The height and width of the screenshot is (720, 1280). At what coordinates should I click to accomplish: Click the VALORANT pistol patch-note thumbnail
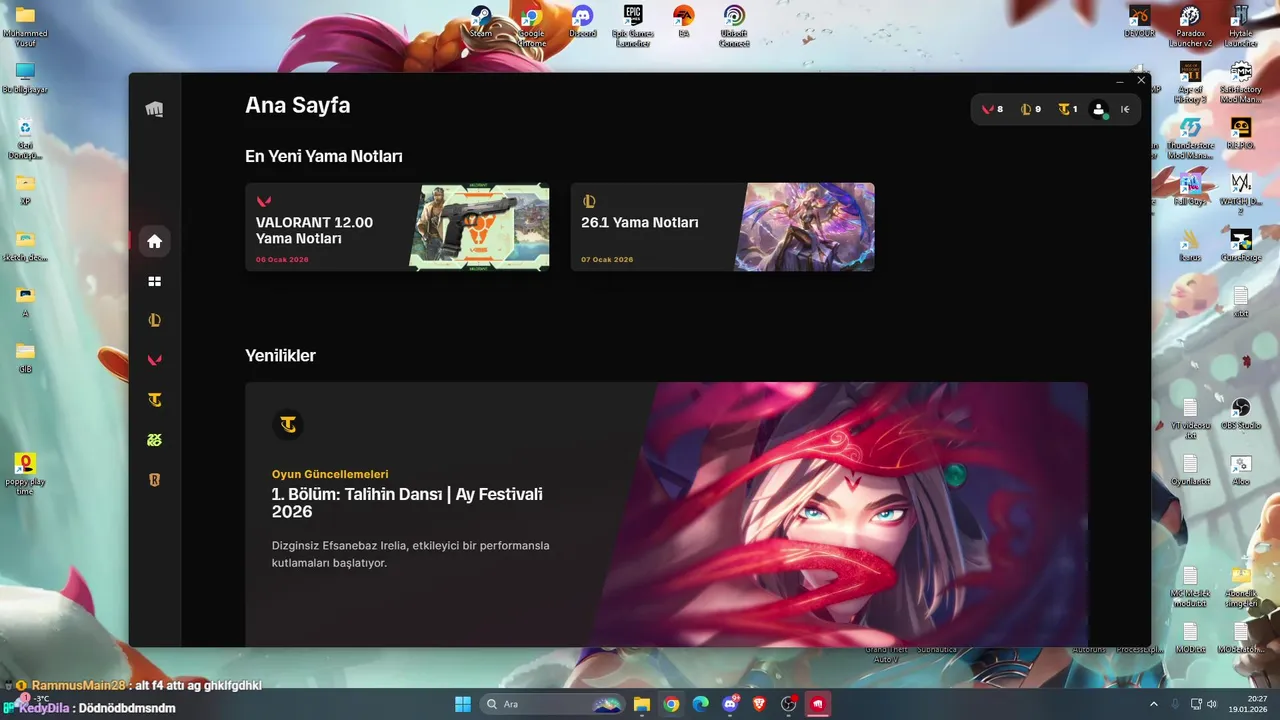tap(479, 227)
